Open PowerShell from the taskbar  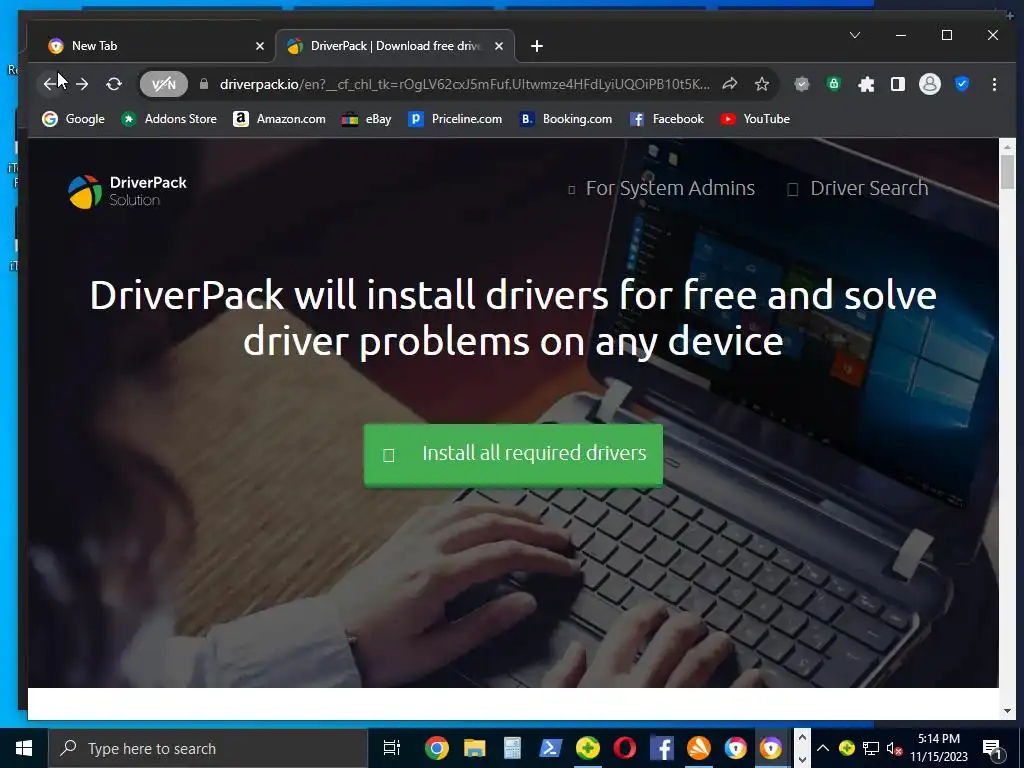pos(551,748)
